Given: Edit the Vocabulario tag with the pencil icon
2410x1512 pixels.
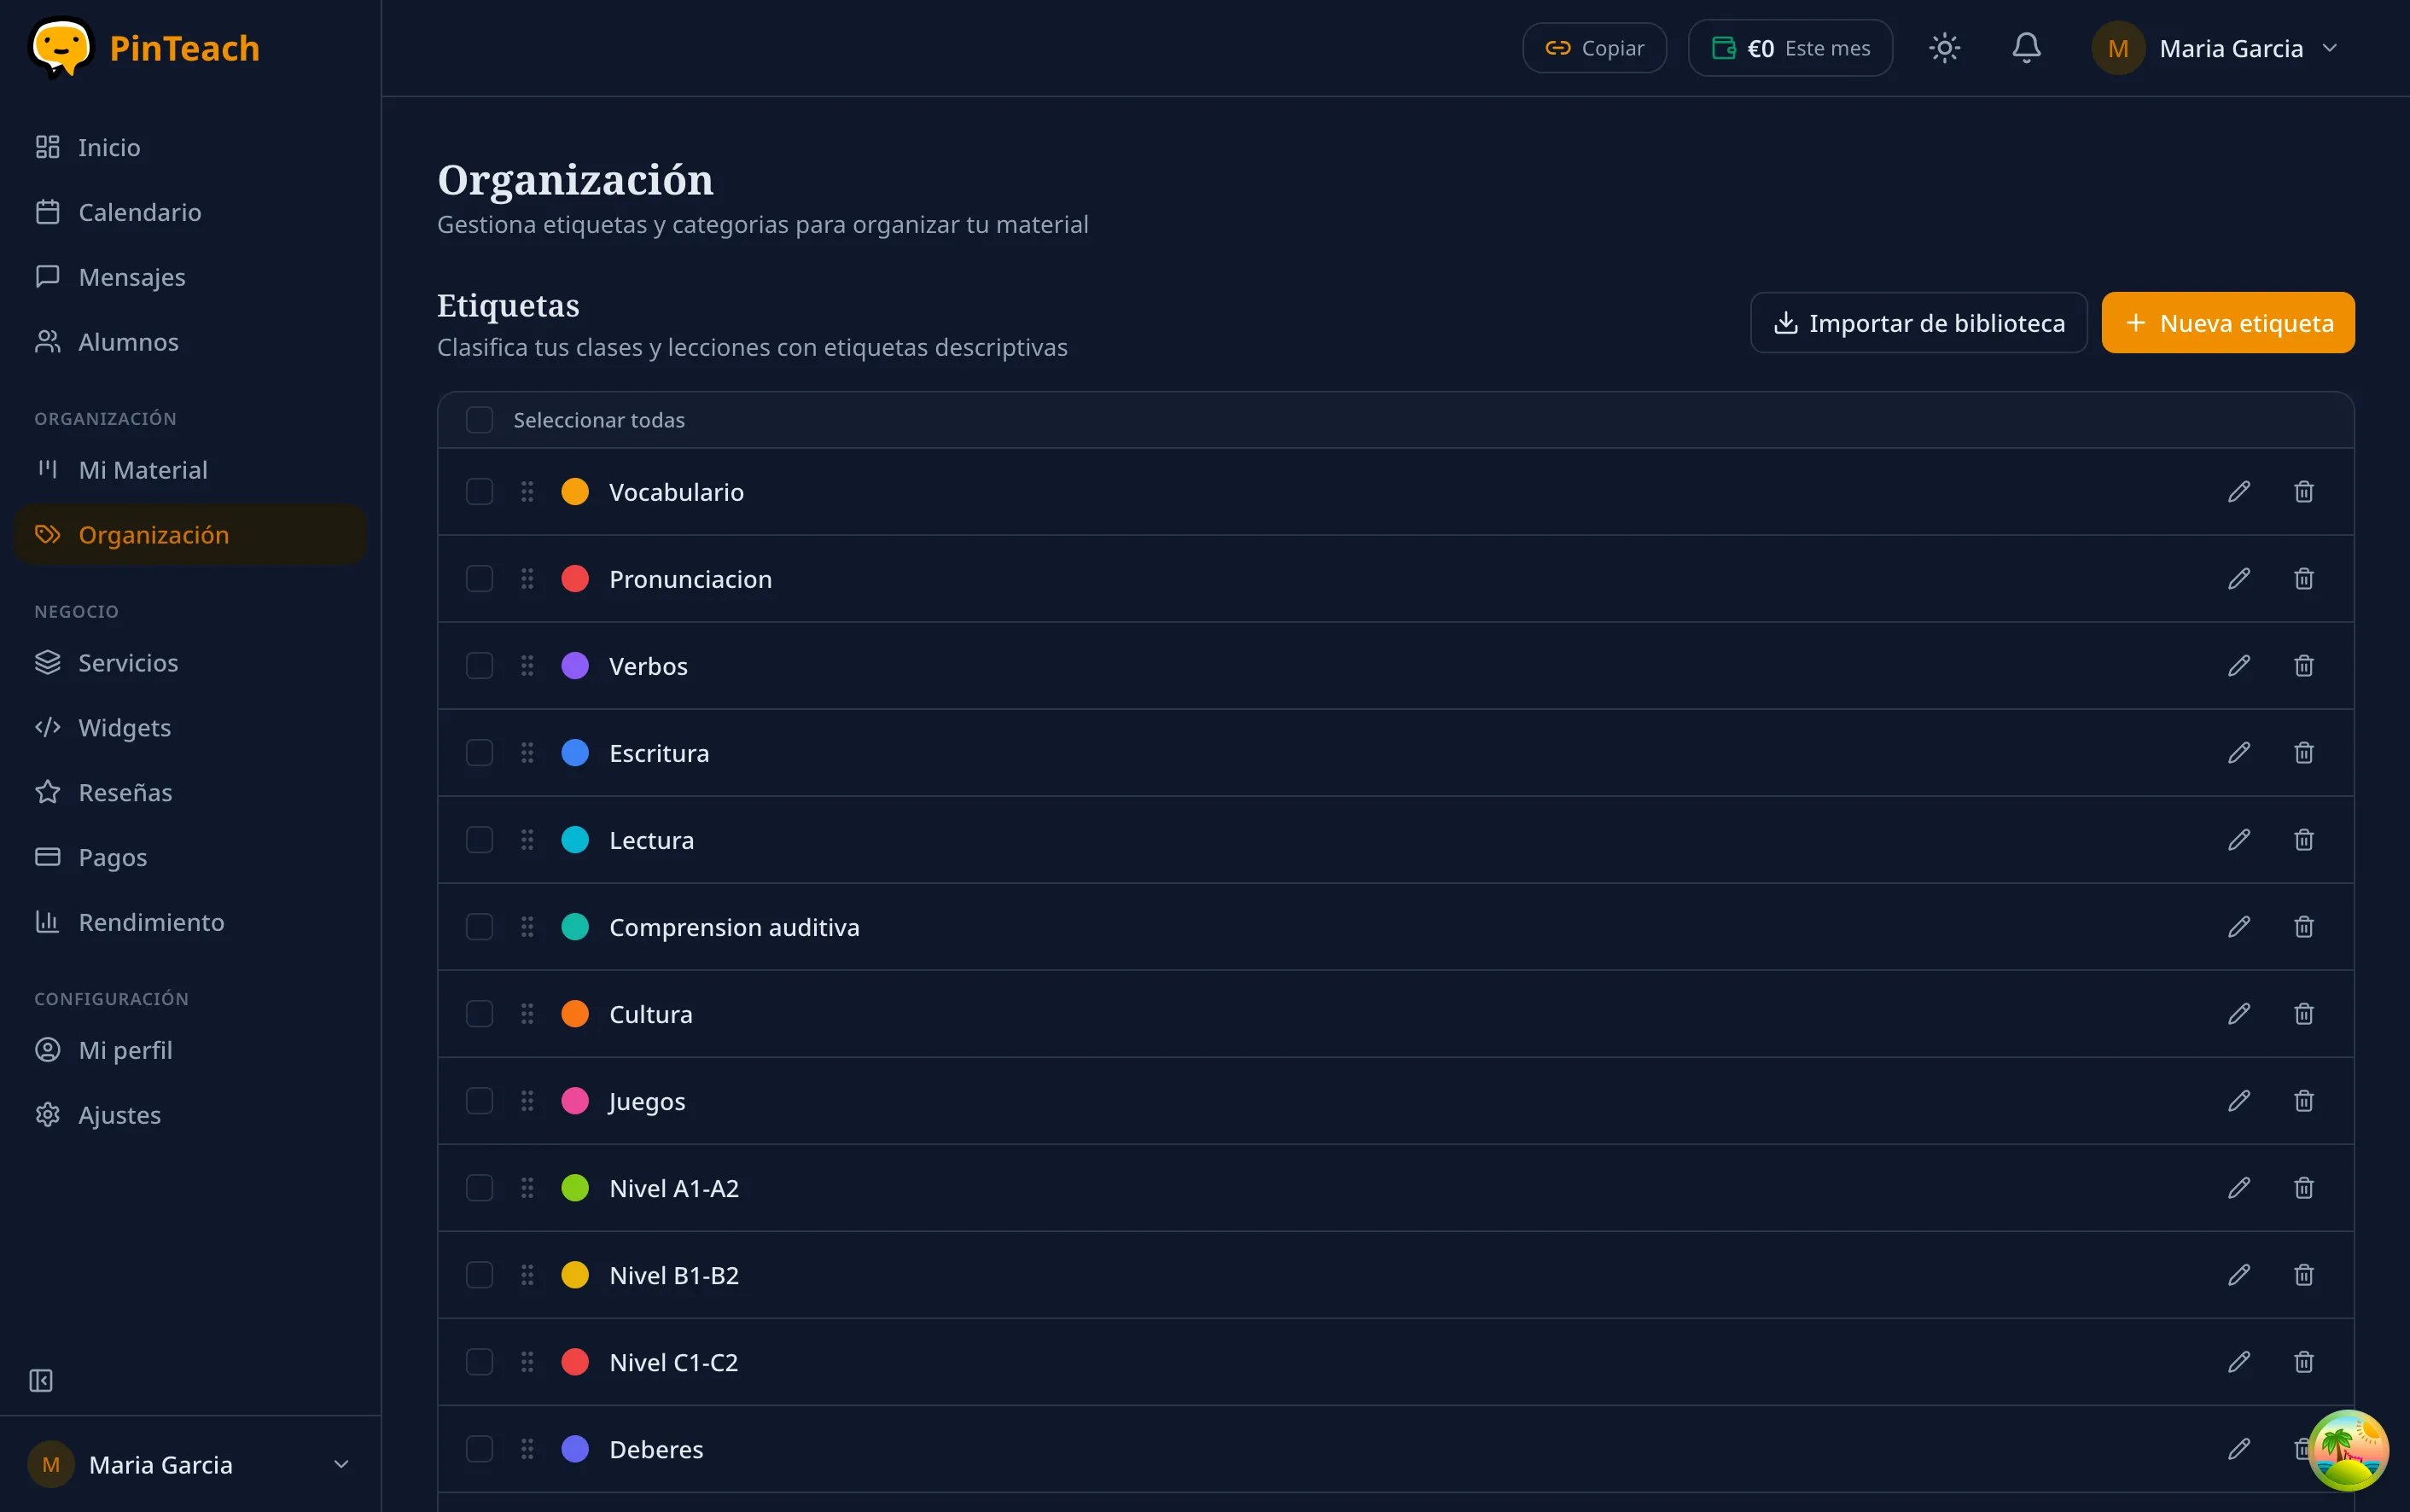Looking at the screenshot, I should (2239, 491).
